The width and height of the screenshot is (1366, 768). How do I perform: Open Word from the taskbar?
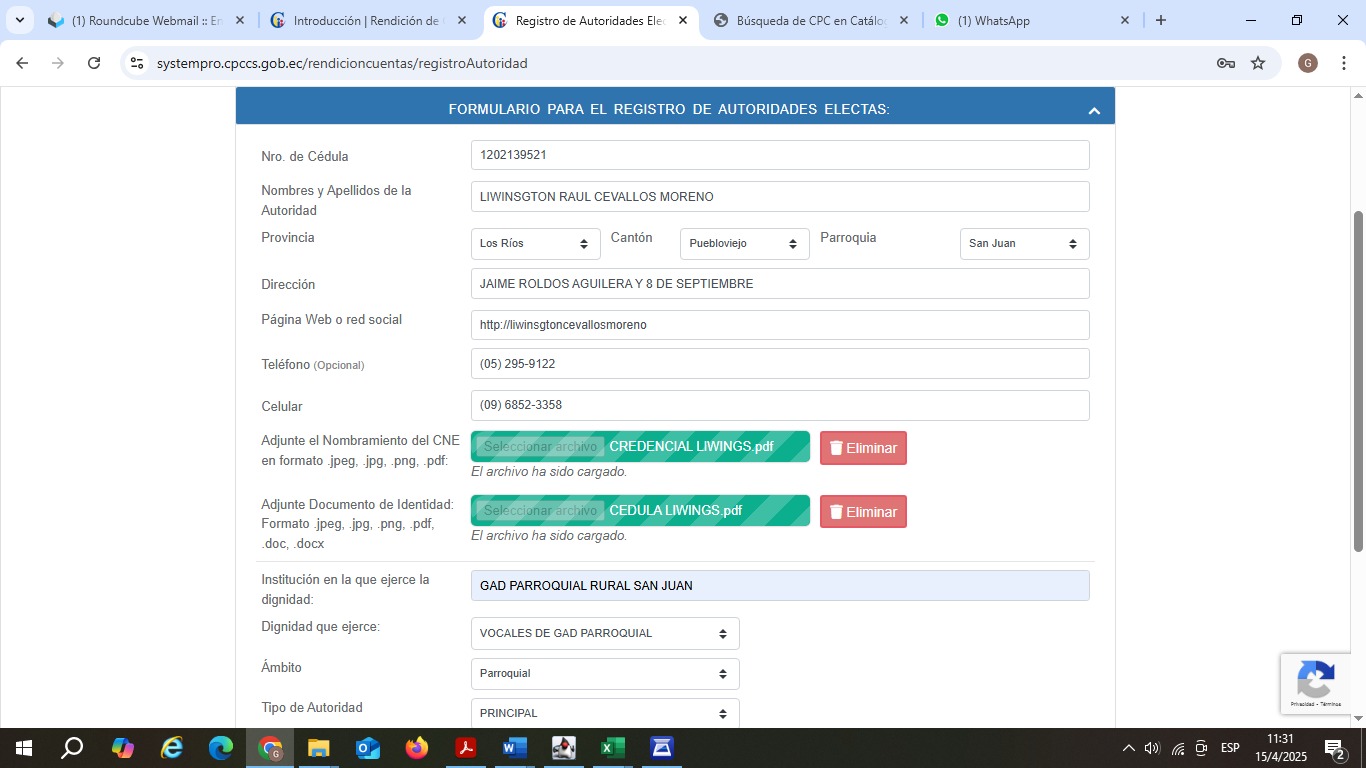coord(514,748)
